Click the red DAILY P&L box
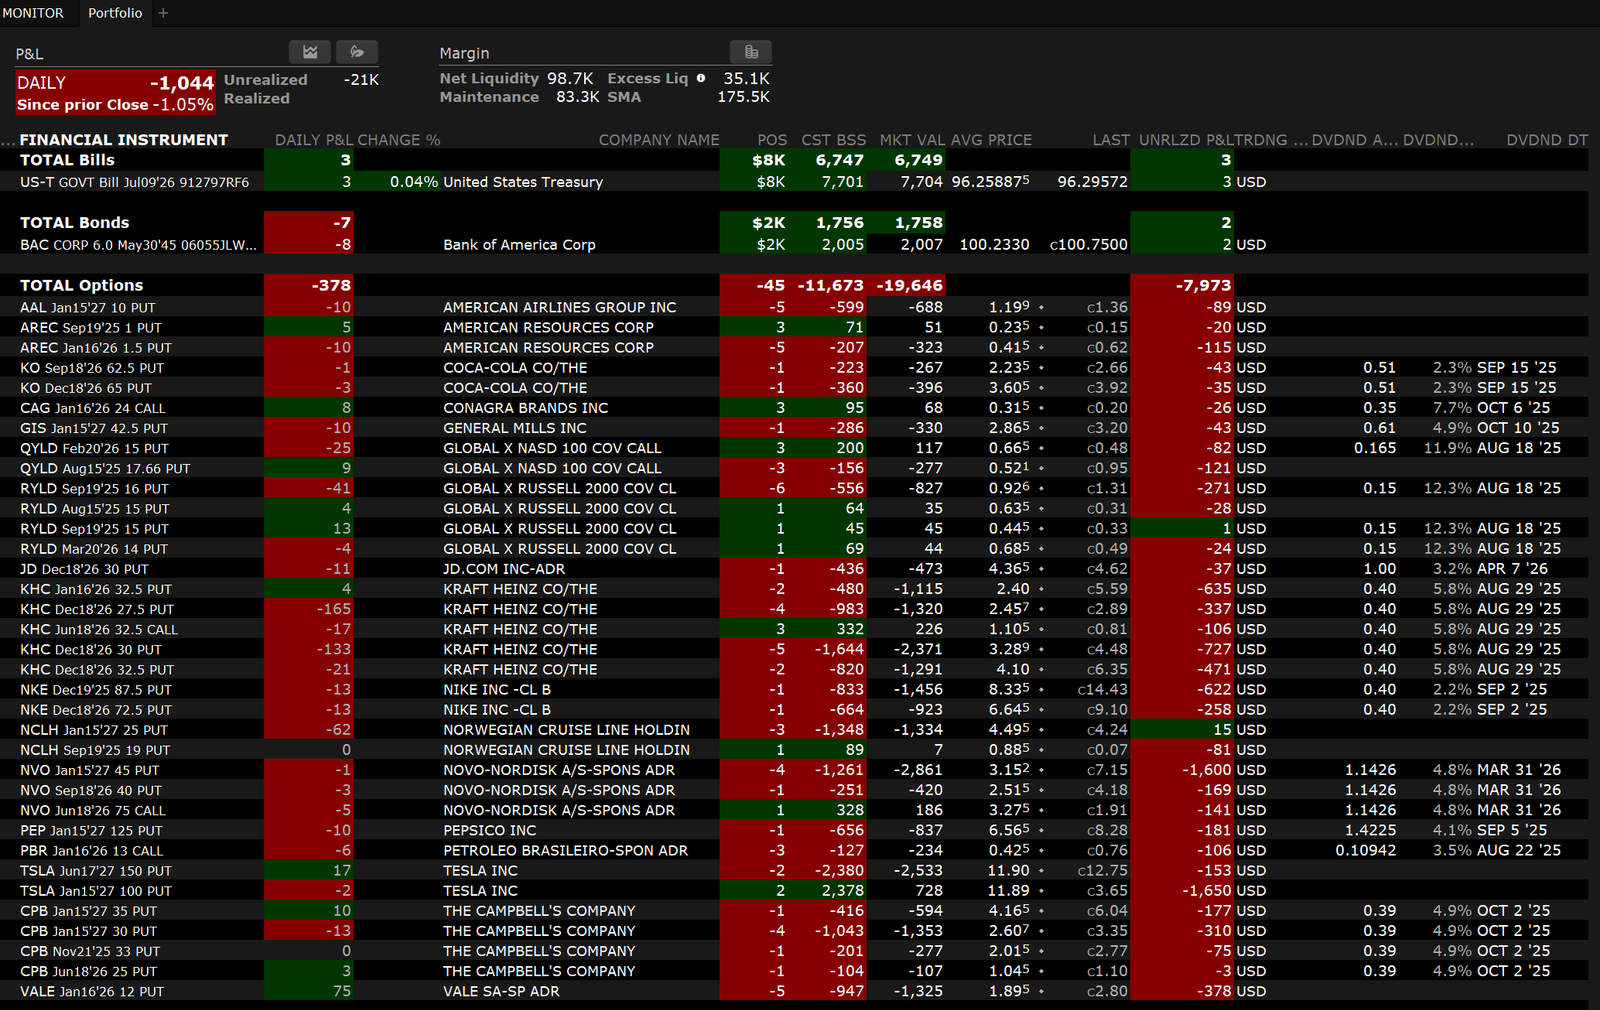The height and width of the screenshot is (1010, 1600). 115,93
